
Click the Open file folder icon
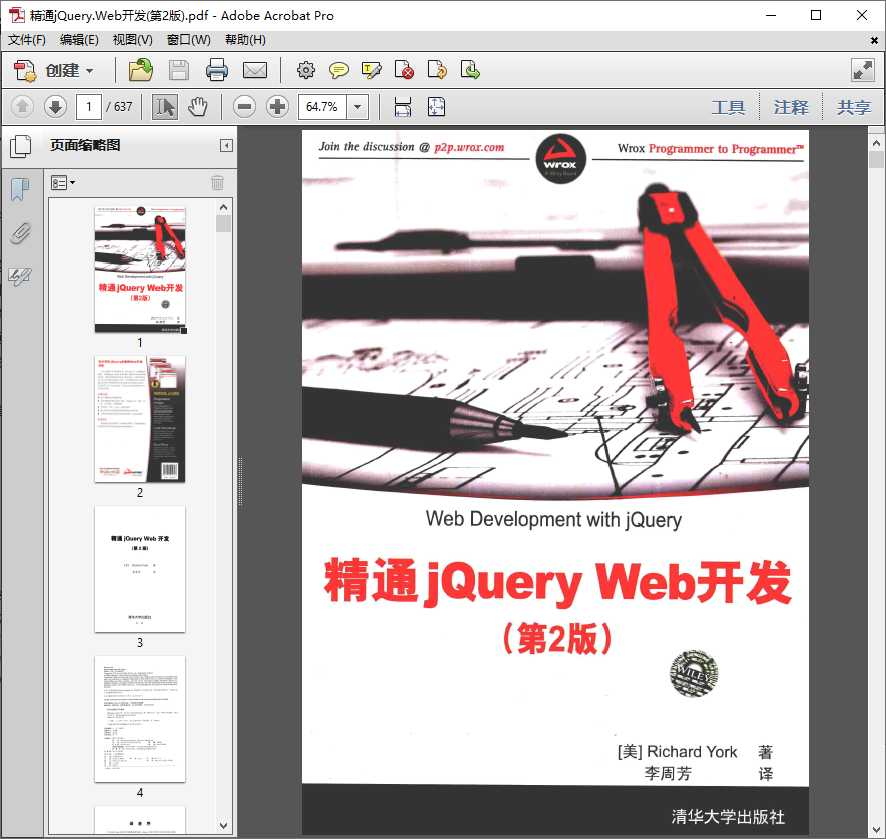coord(140,70)
